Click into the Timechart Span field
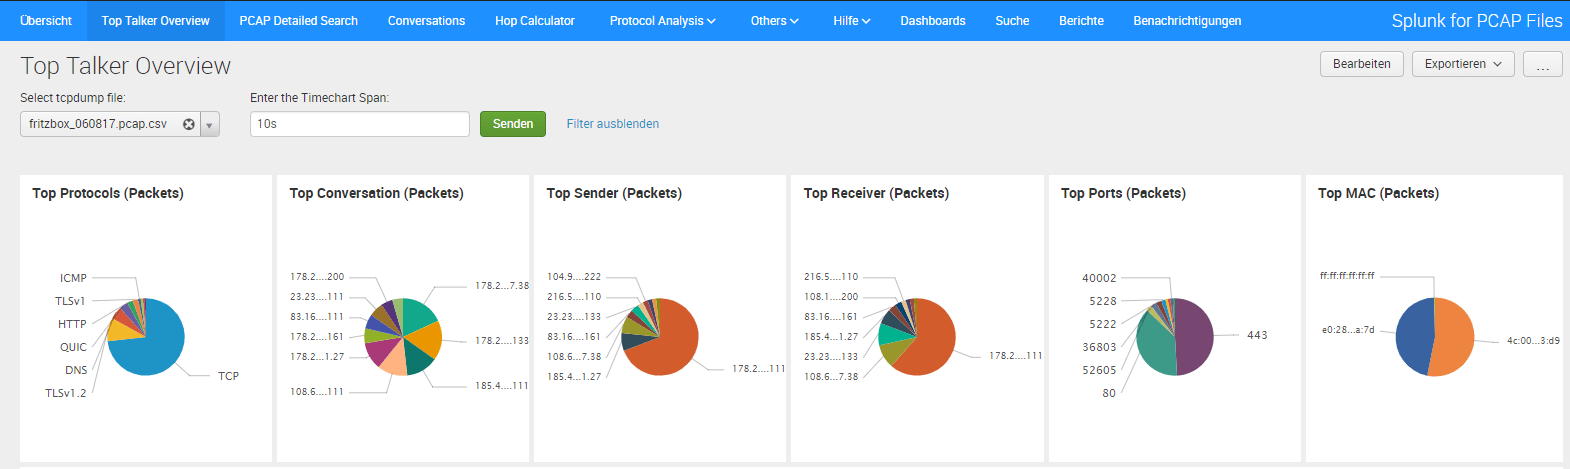The image size is (1570, 469). (359, 124)
